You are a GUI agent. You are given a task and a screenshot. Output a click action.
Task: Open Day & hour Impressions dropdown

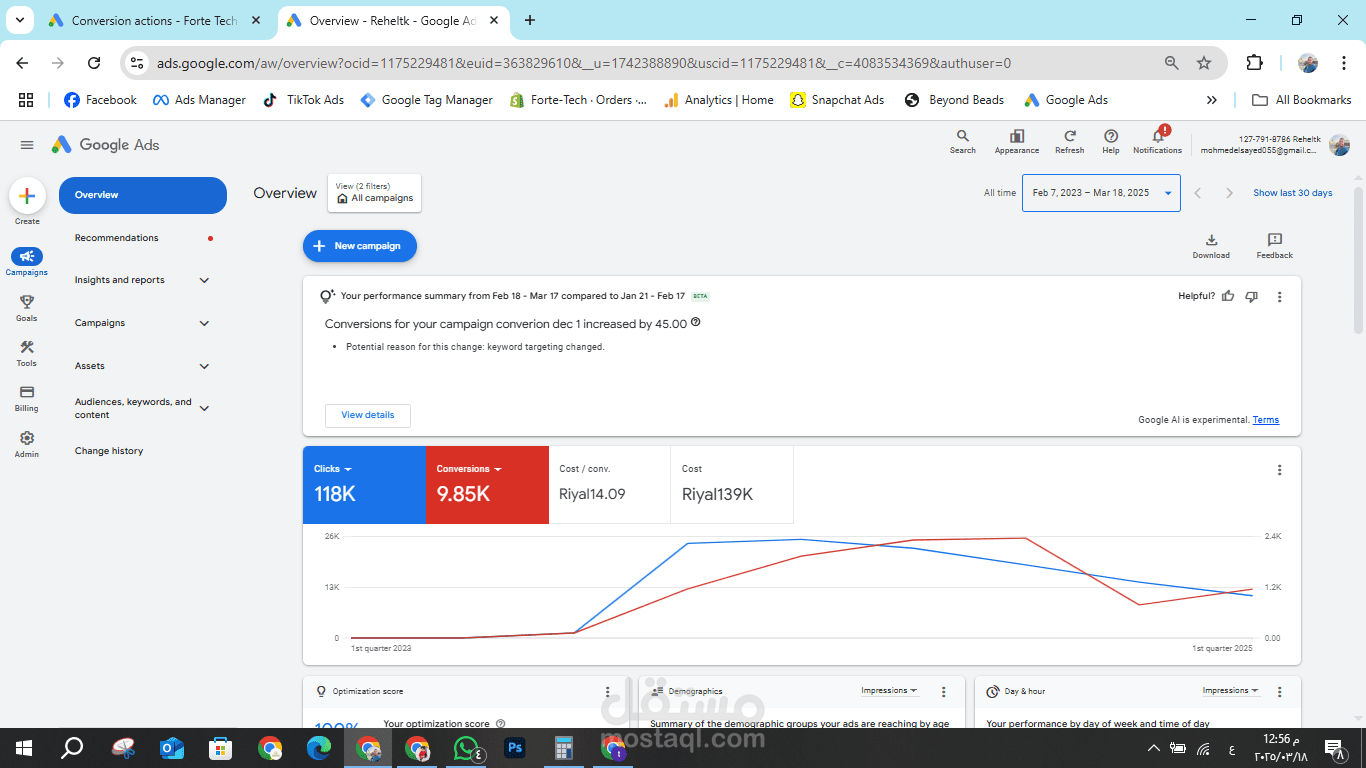point(1230,691)
